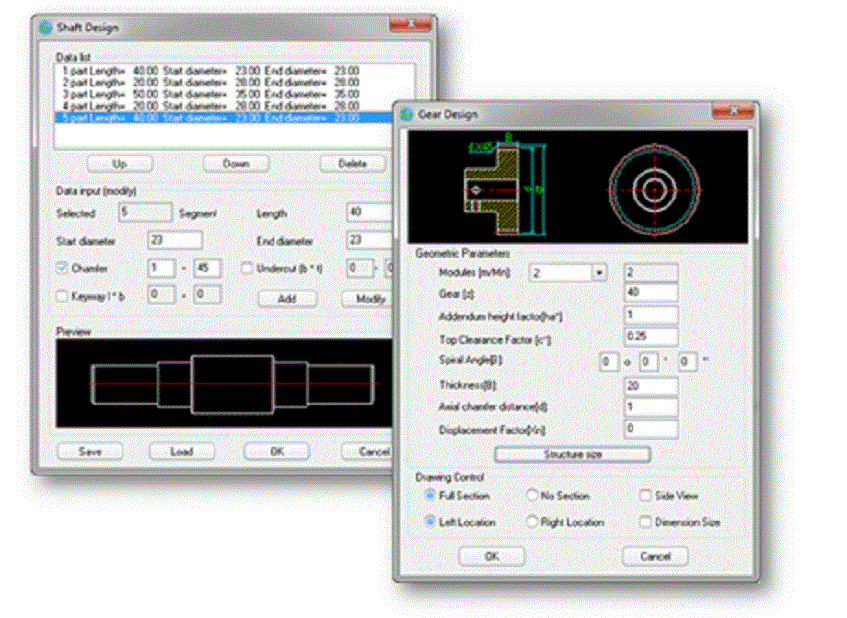Select the fourth part row in the Data list
The height and width of the screenshot is (618, 847).
pos(224,106)
